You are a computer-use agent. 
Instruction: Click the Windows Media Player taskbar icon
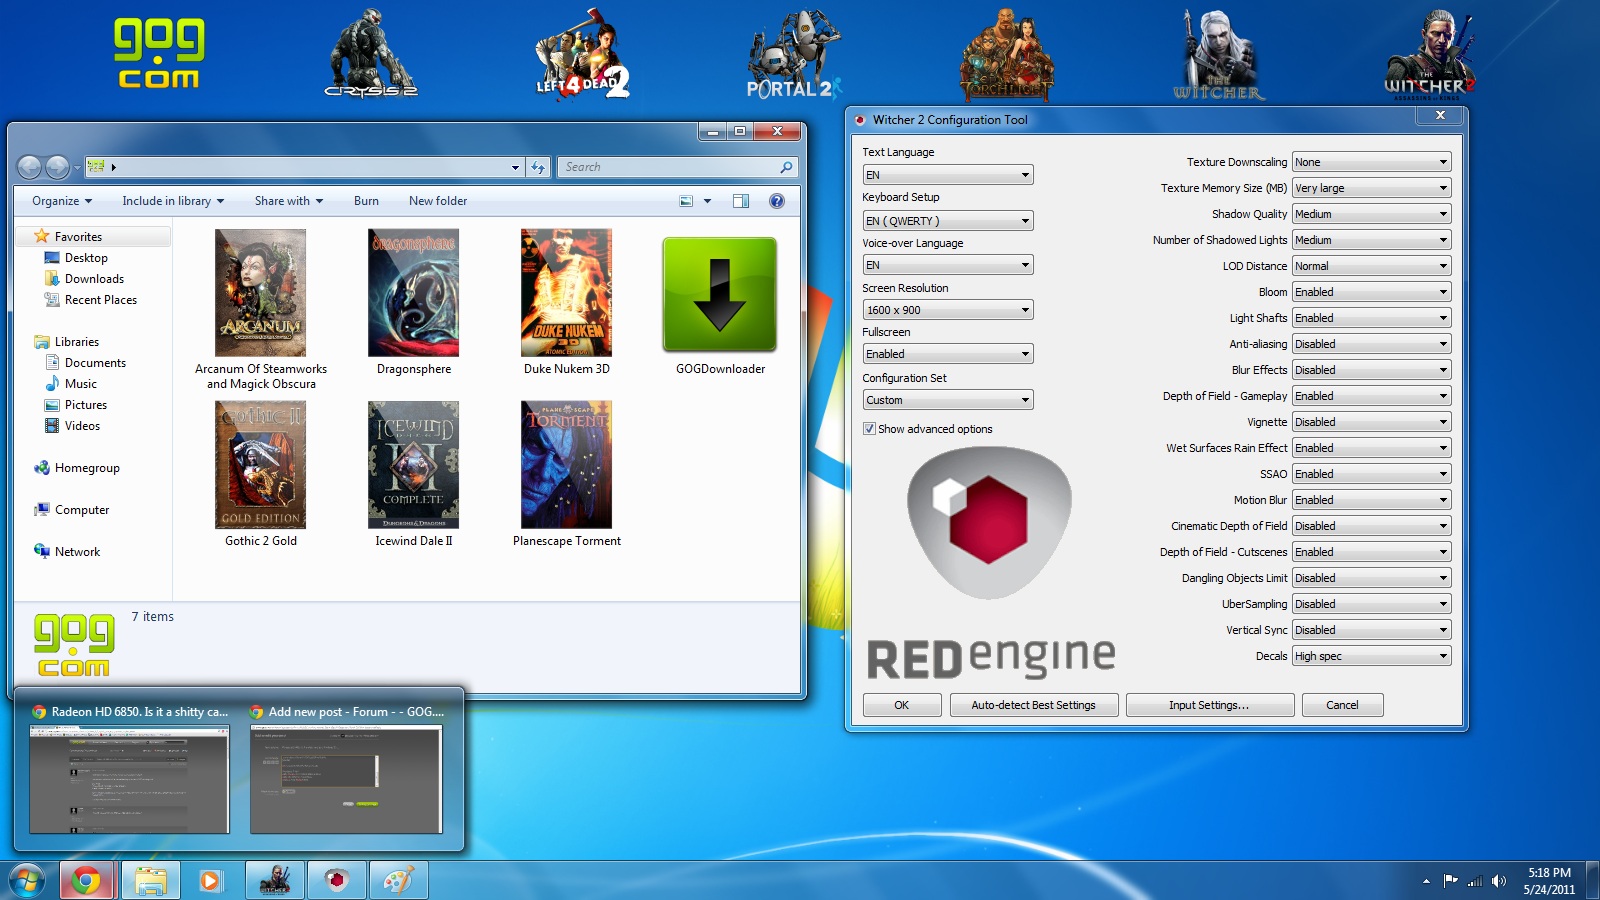click(x=210, y=881)
